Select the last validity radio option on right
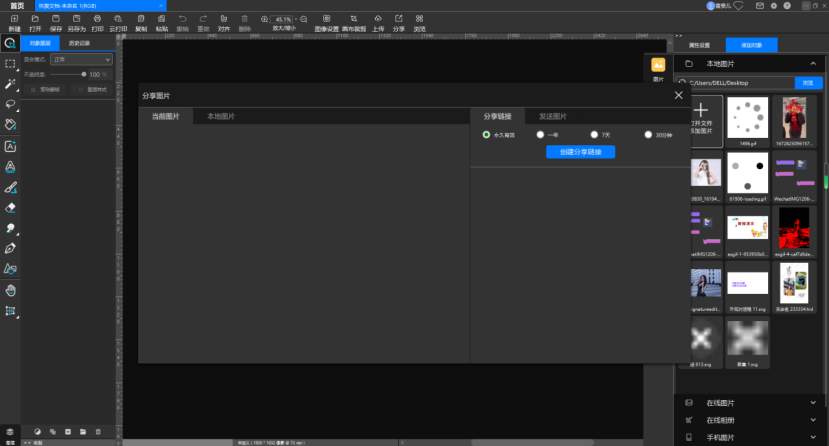The width and height of the screenshot is (829, 446). (x=648, y=135)
